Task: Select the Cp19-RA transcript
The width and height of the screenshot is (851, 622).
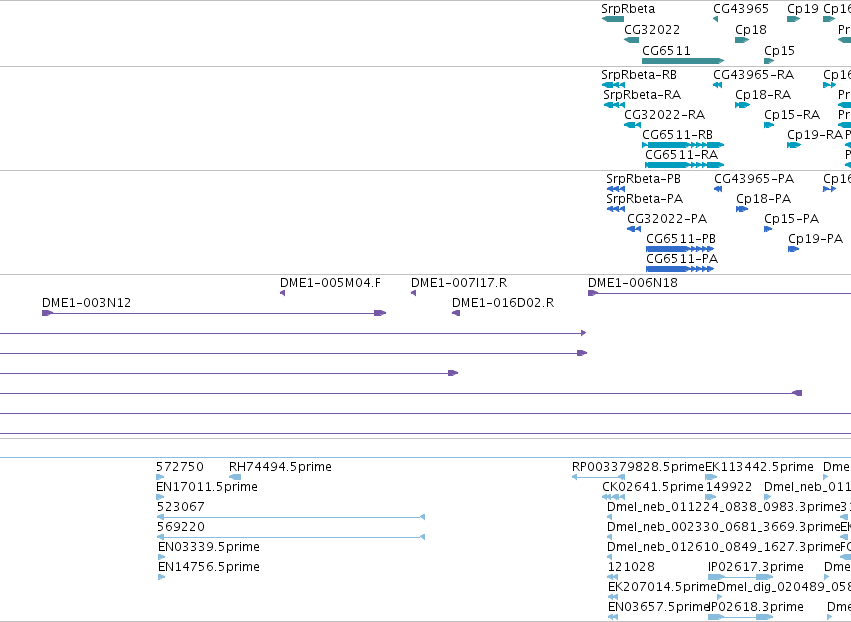Action: coord(794,145)
